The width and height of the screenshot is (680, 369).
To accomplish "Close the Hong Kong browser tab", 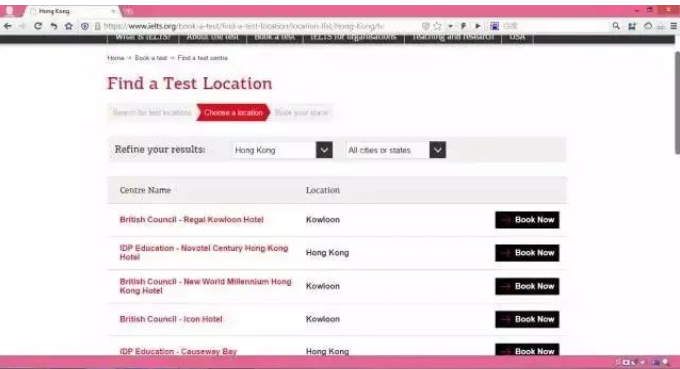I will tap(113, 11).
